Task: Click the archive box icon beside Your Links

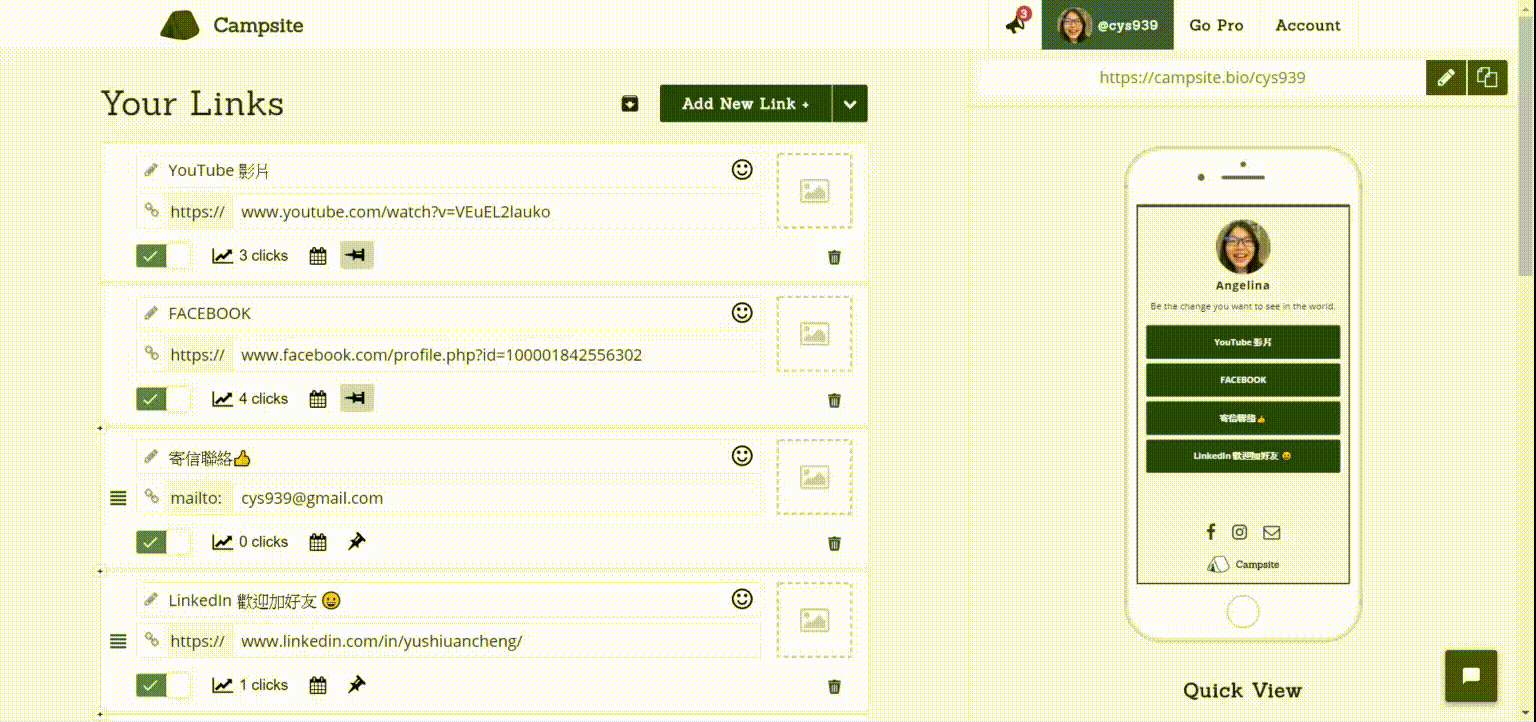Action: coord(630,103)
